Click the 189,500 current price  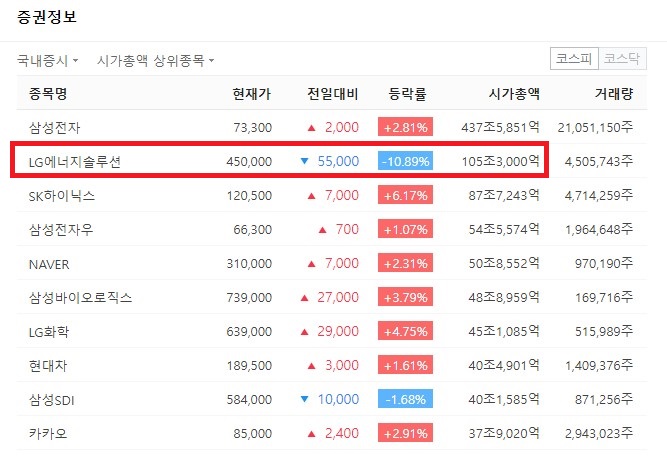click(249, 365)
